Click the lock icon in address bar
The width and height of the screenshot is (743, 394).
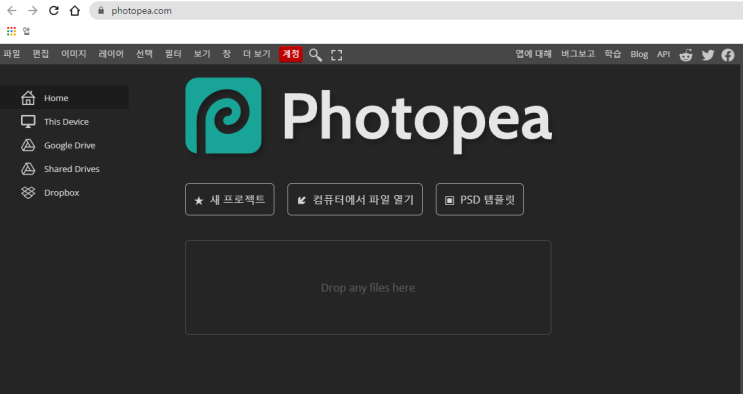pyautogui.click(x=101, y=10)
